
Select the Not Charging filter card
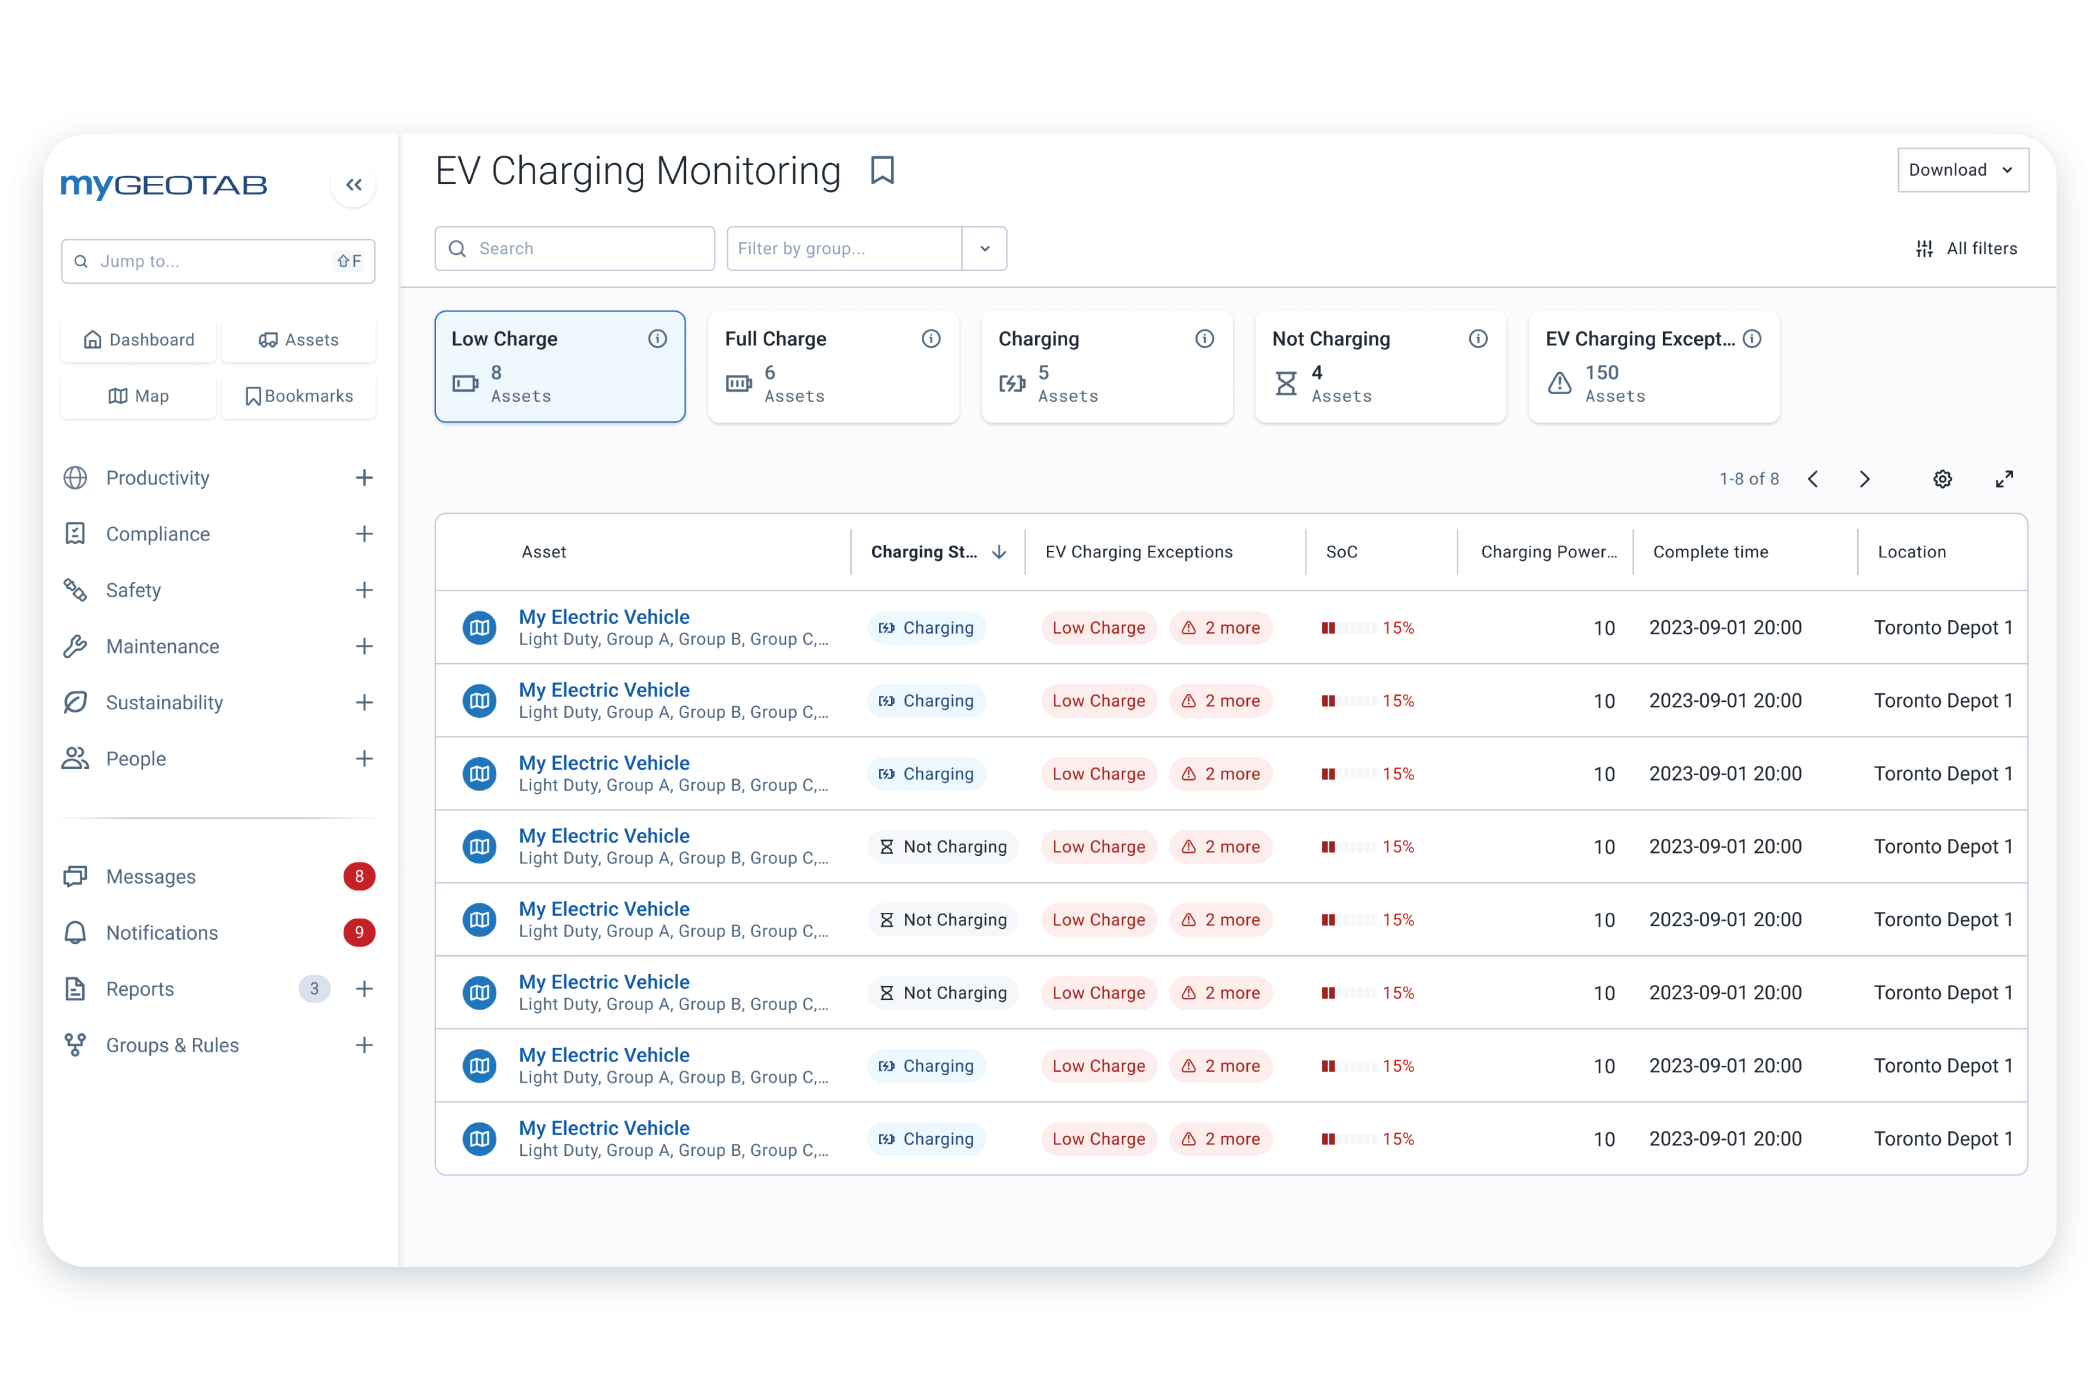click(1381, 367)
